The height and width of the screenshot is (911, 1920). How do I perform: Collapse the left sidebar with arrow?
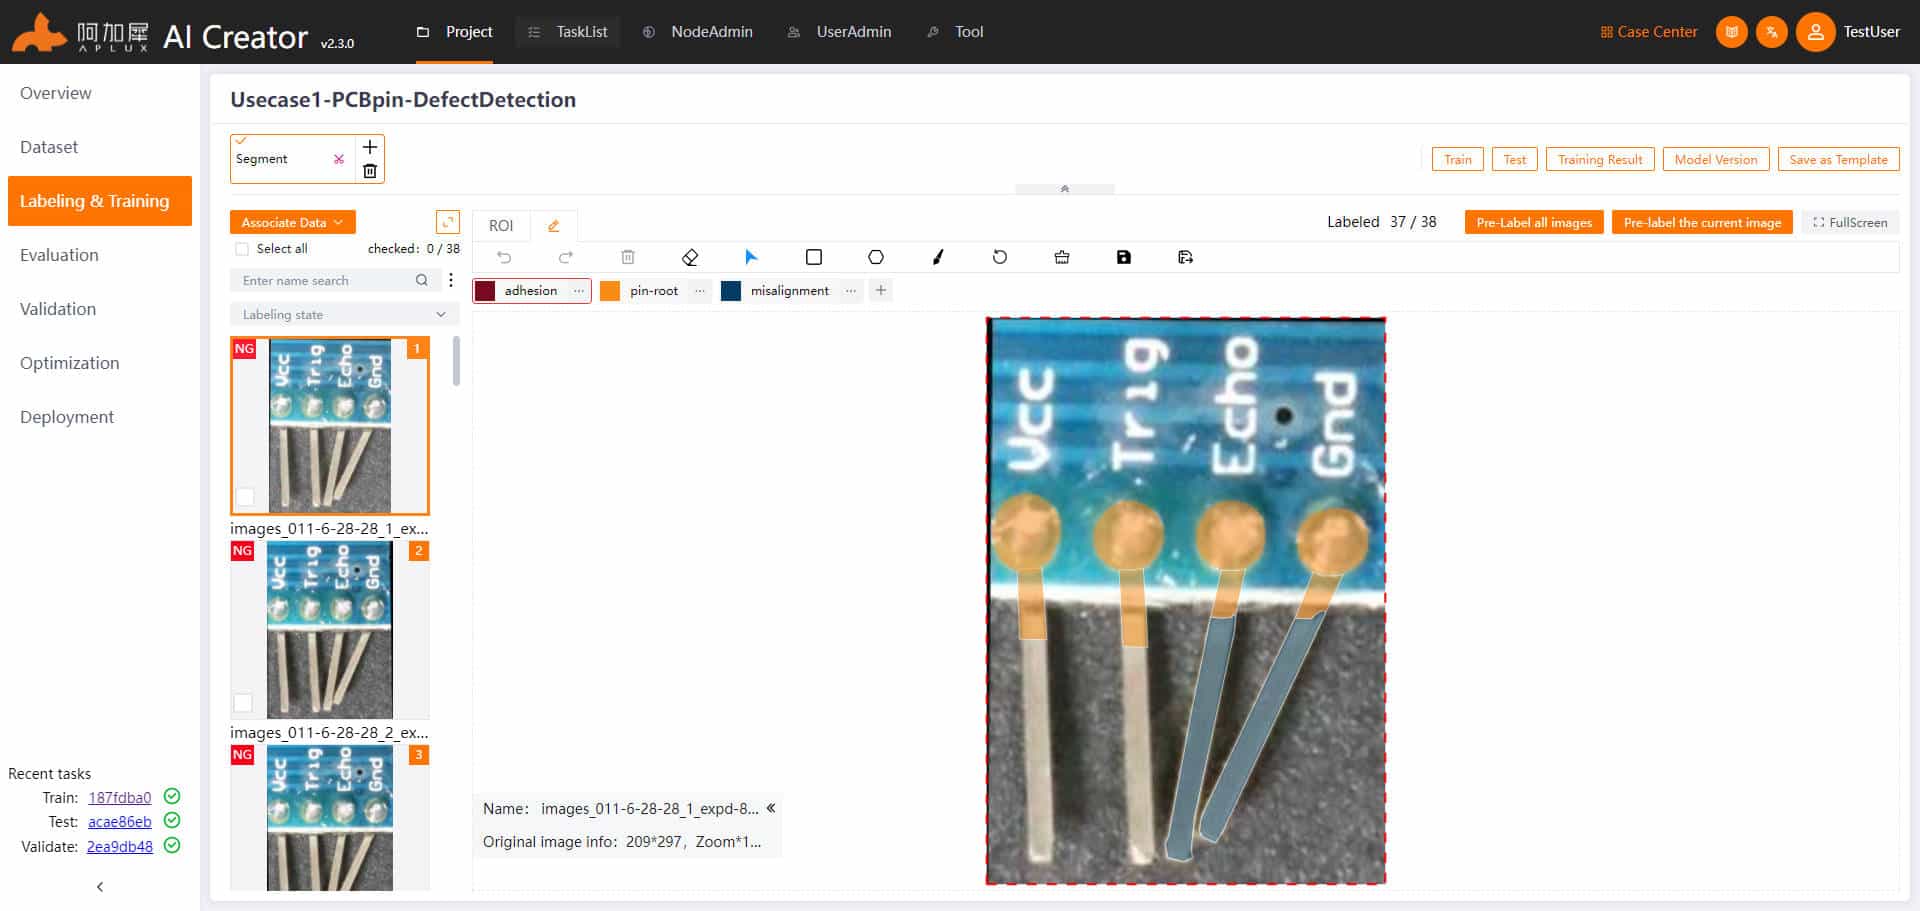click(100, 887)
